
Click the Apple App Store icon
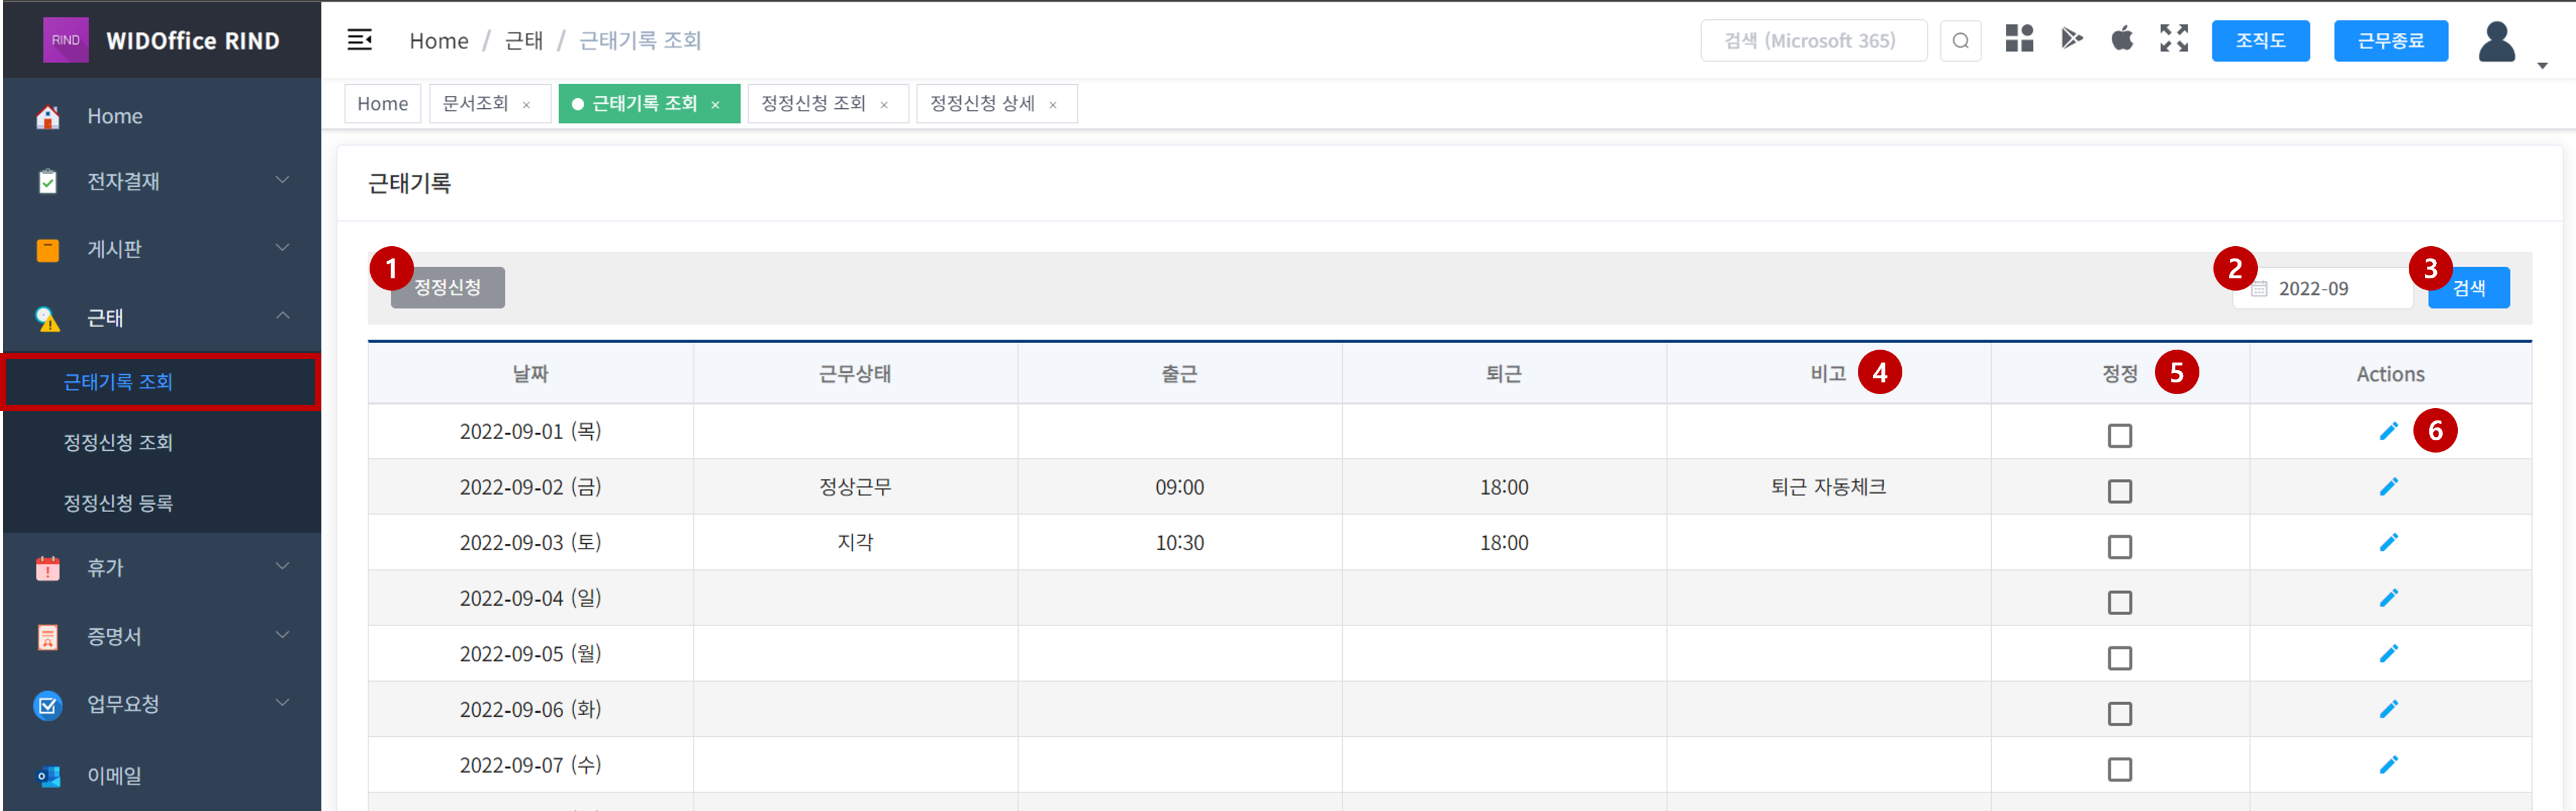pos(2122,39)
